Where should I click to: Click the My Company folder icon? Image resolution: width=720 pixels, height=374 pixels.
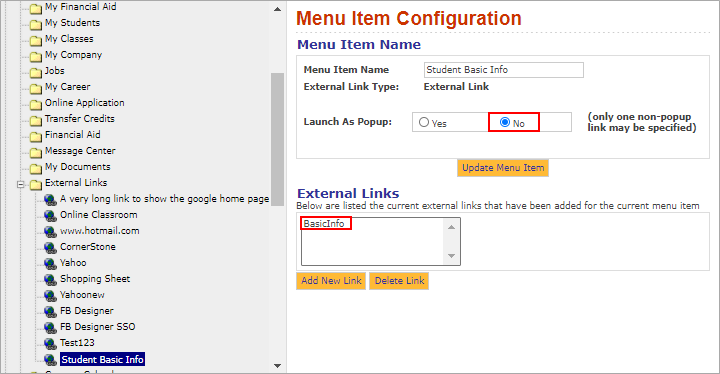tap(35, 57)
